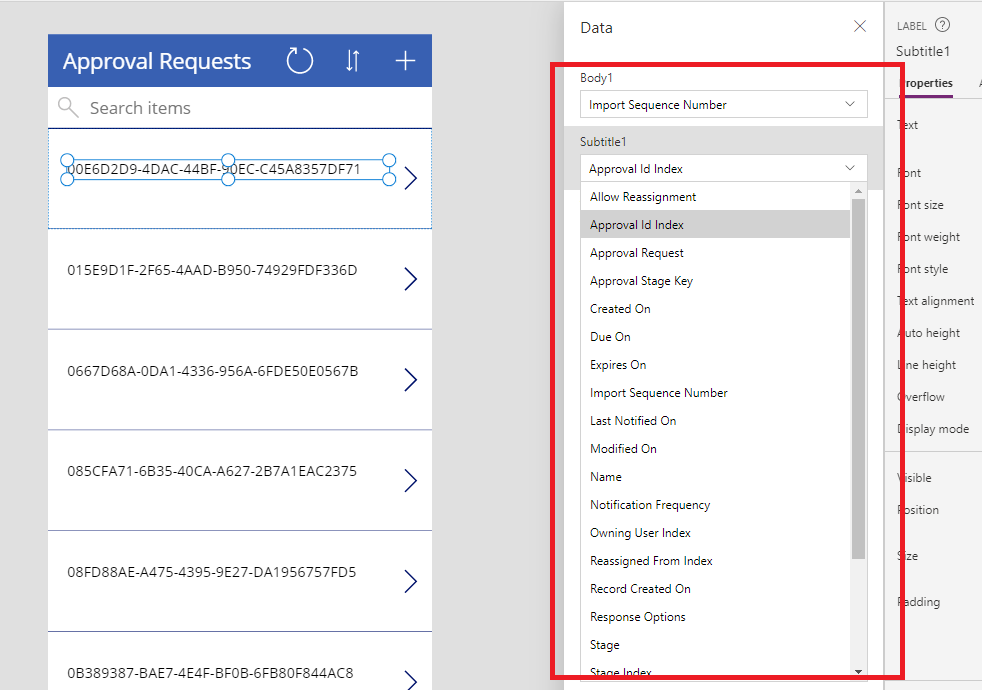Select Last Notified On option
This screenshot has height=690, width=982.
coord(715,421)
